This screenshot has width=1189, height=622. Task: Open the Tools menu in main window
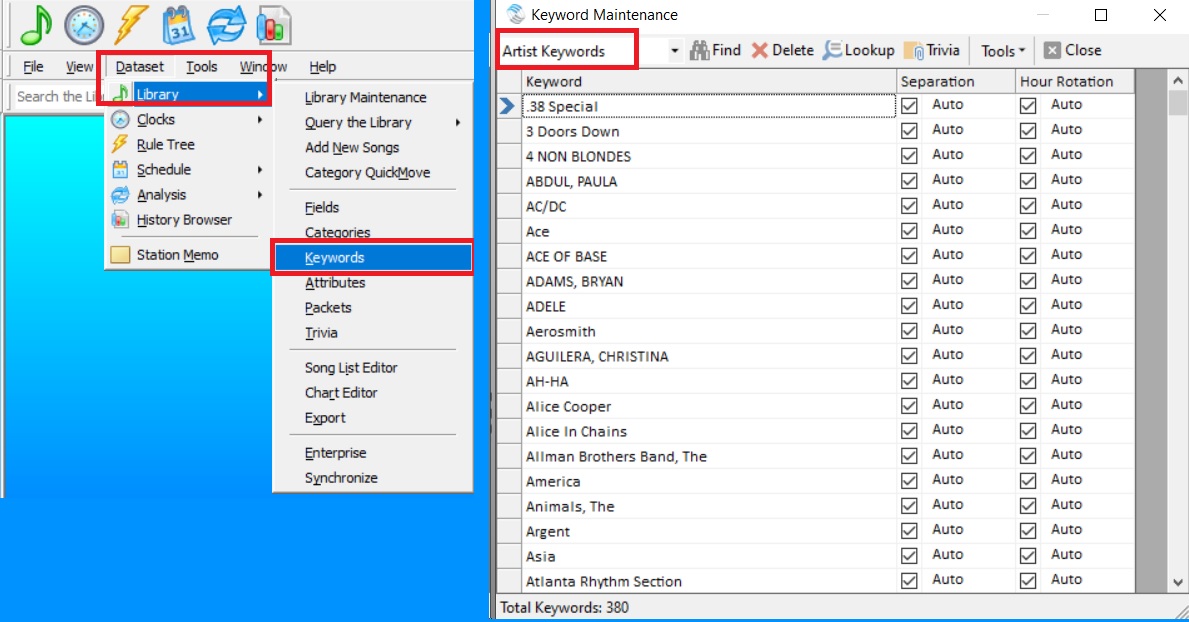pos(202,67)
